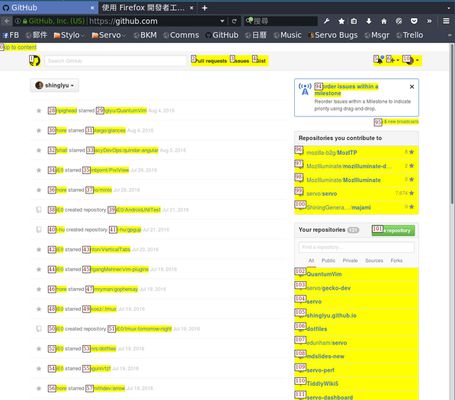This screenshot has width=455, height=400.
Task: View the new broadcasts link
Action: [396, 122]
